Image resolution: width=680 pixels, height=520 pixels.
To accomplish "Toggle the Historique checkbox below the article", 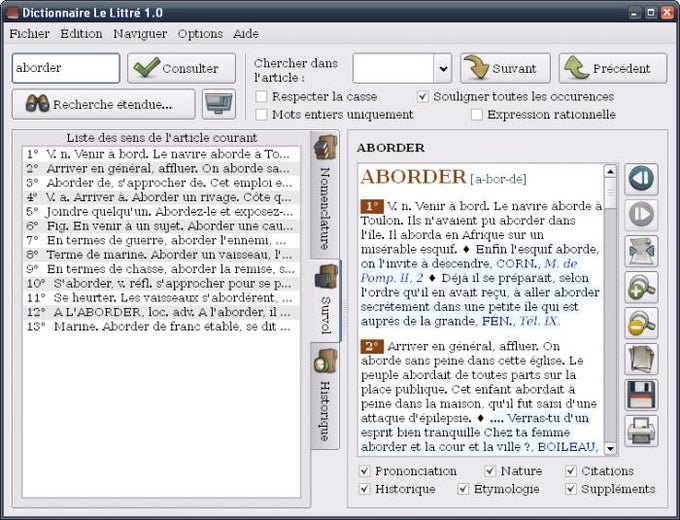I will coord(365,489).
